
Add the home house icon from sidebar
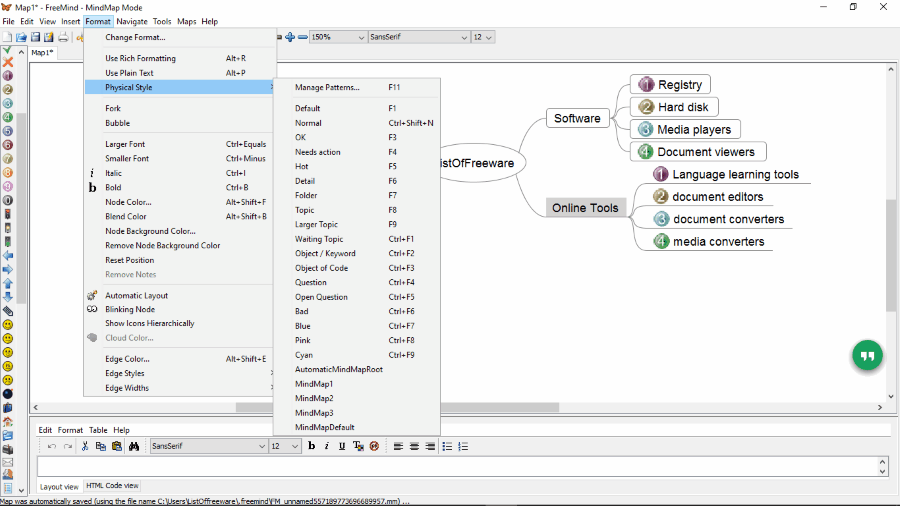(8, 422)
